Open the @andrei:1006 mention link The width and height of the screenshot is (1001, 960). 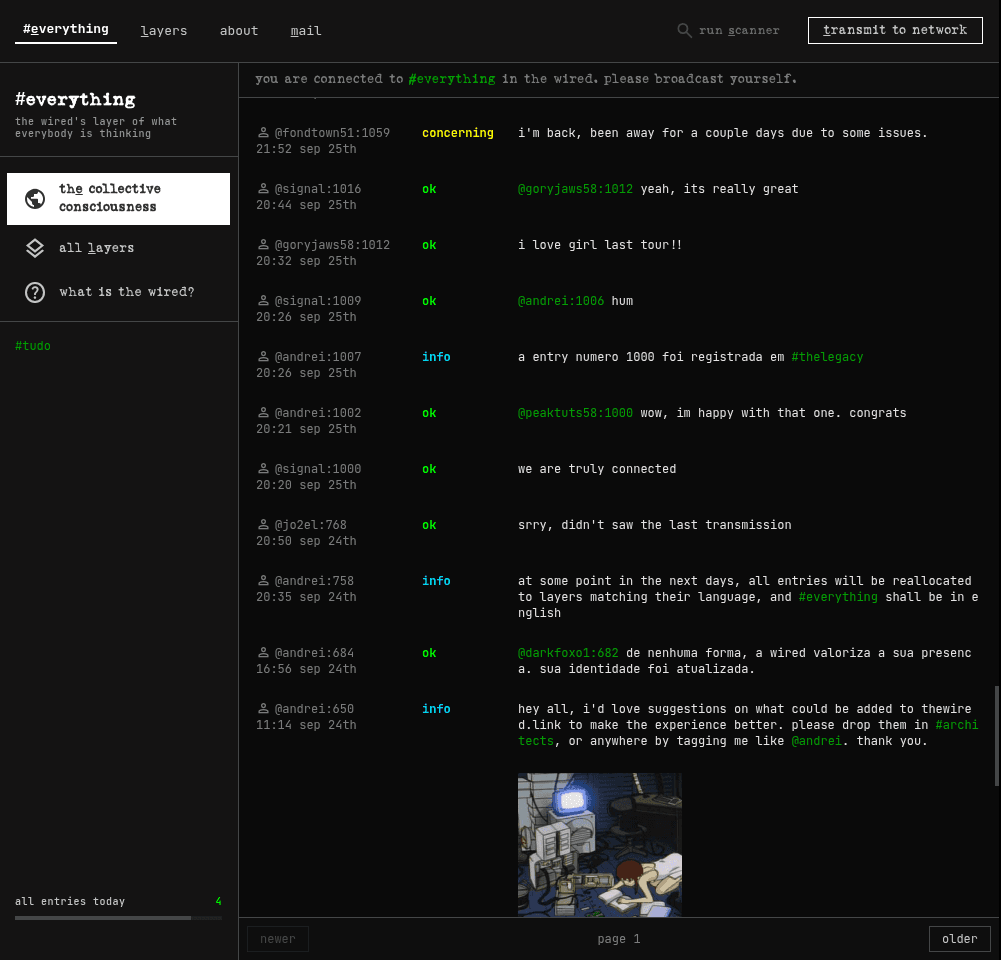(561, 301)
